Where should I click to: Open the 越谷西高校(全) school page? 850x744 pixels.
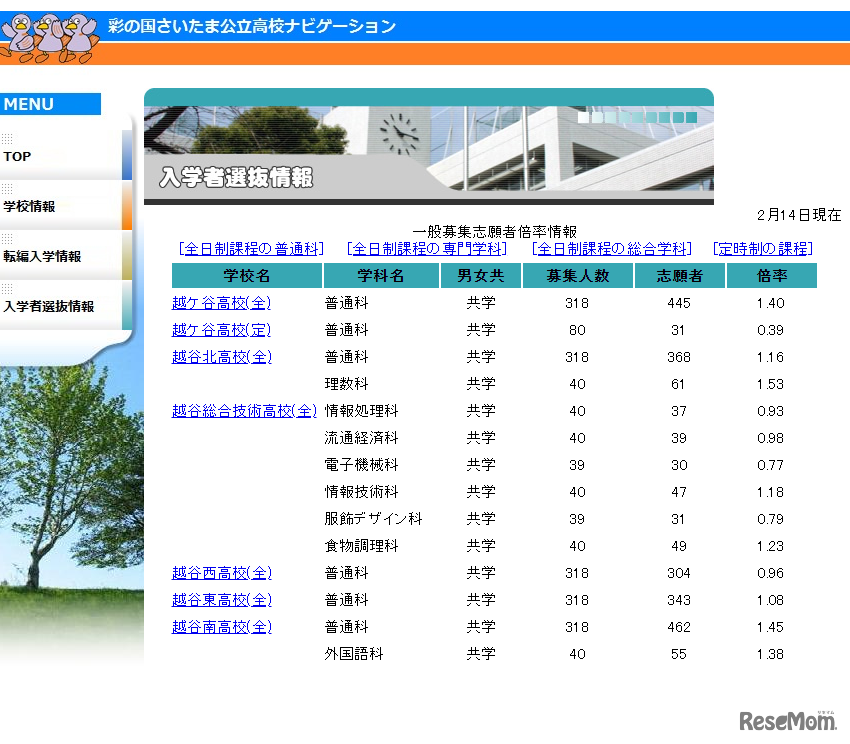click(220, 573)
